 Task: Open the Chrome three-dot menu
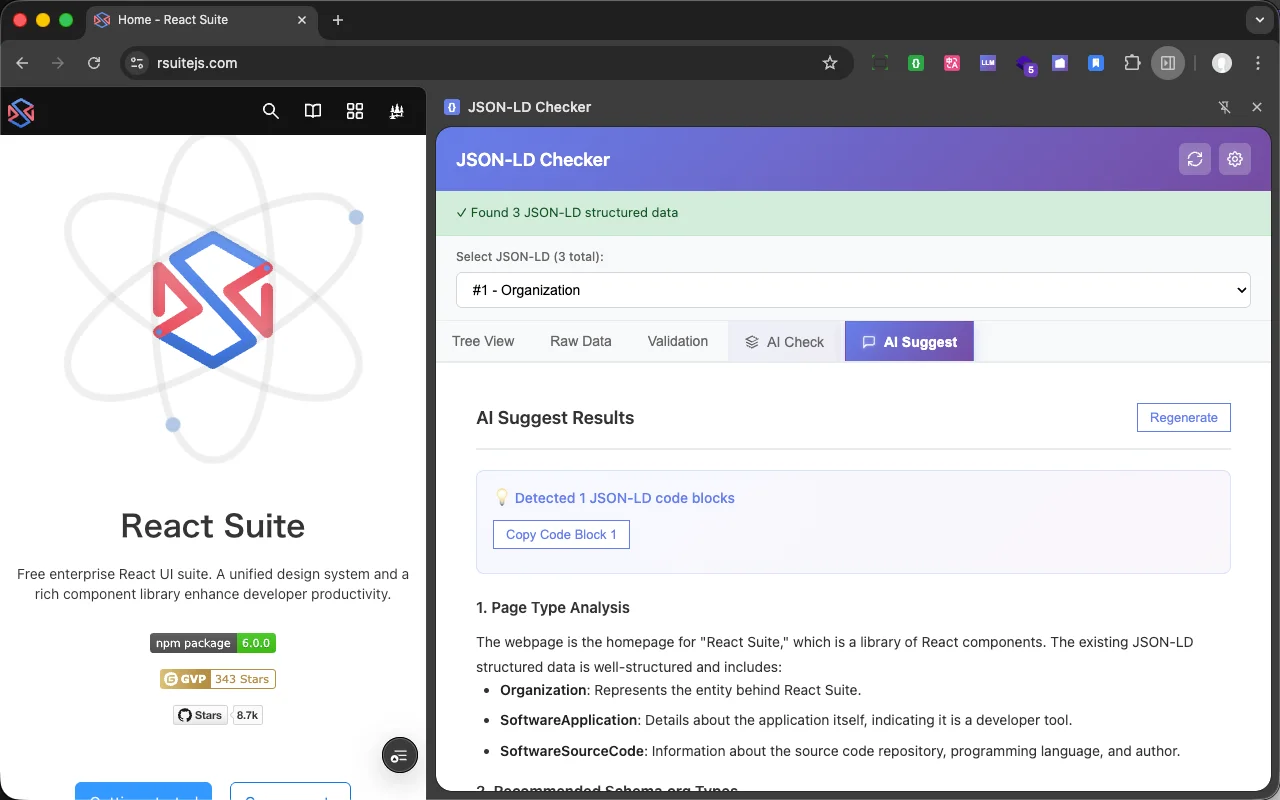(x=1257, y=63)
